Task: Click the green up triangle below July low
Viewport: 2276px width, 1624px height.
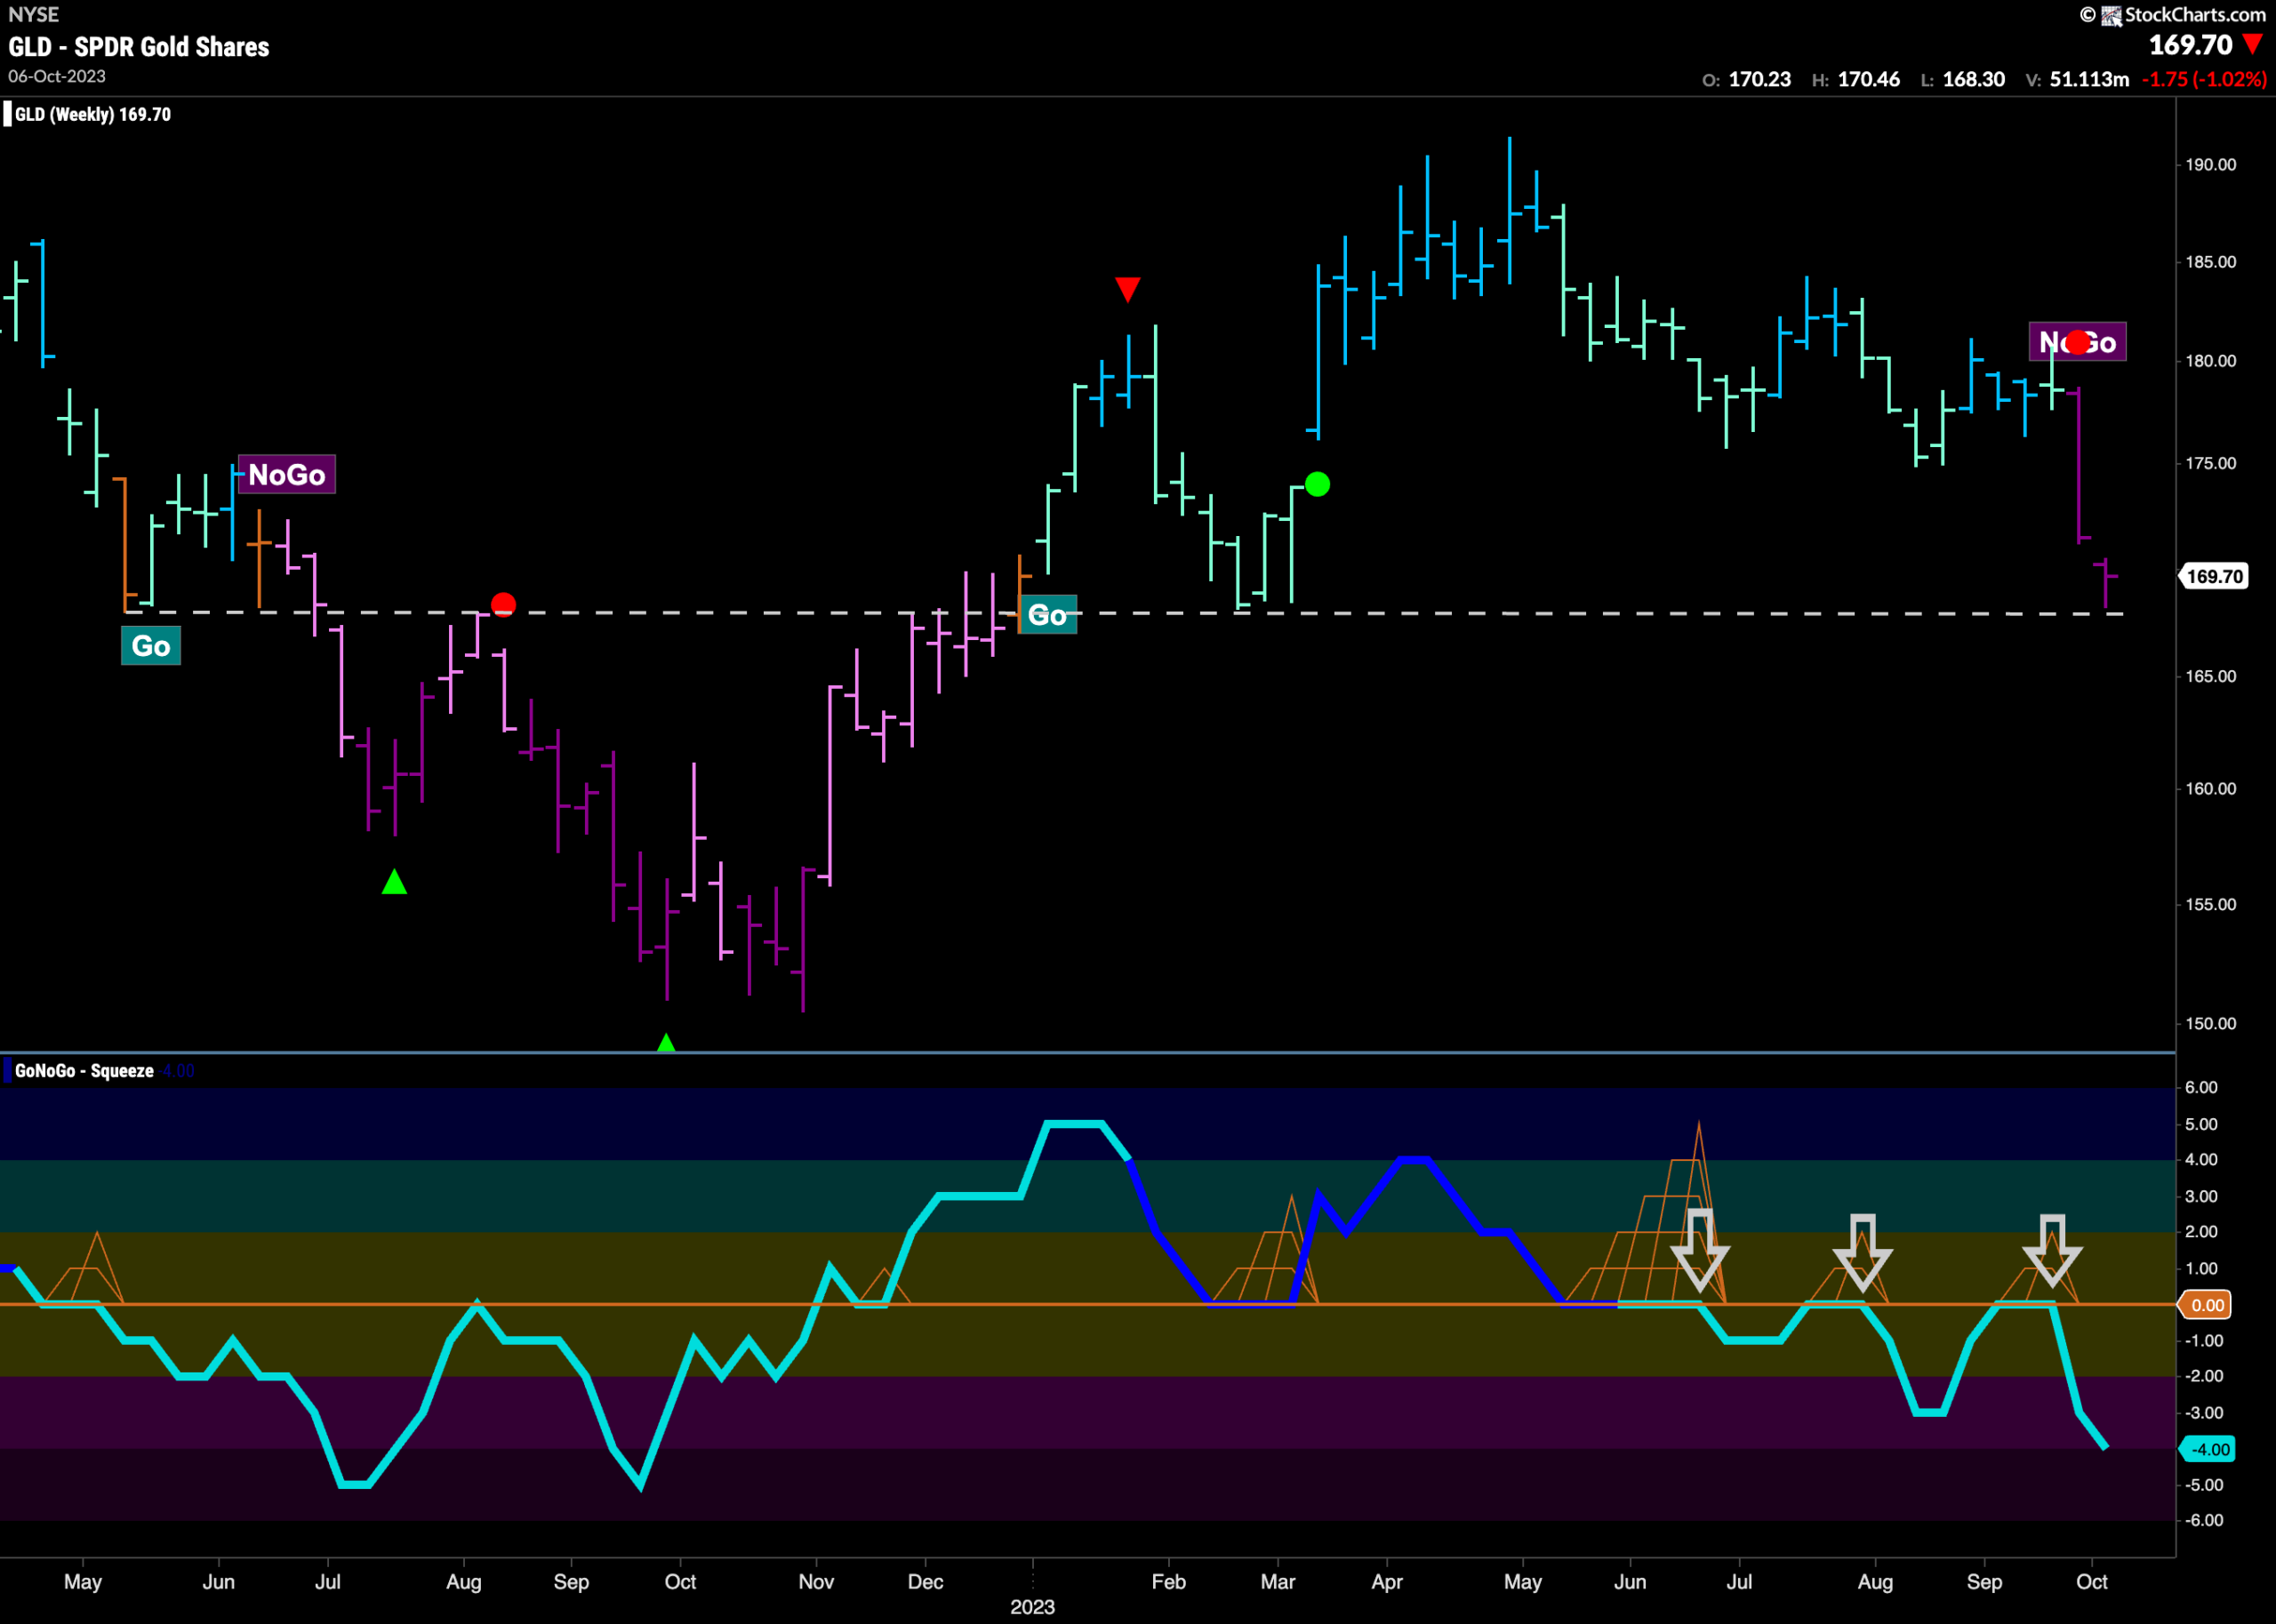Action: [394, 881]
